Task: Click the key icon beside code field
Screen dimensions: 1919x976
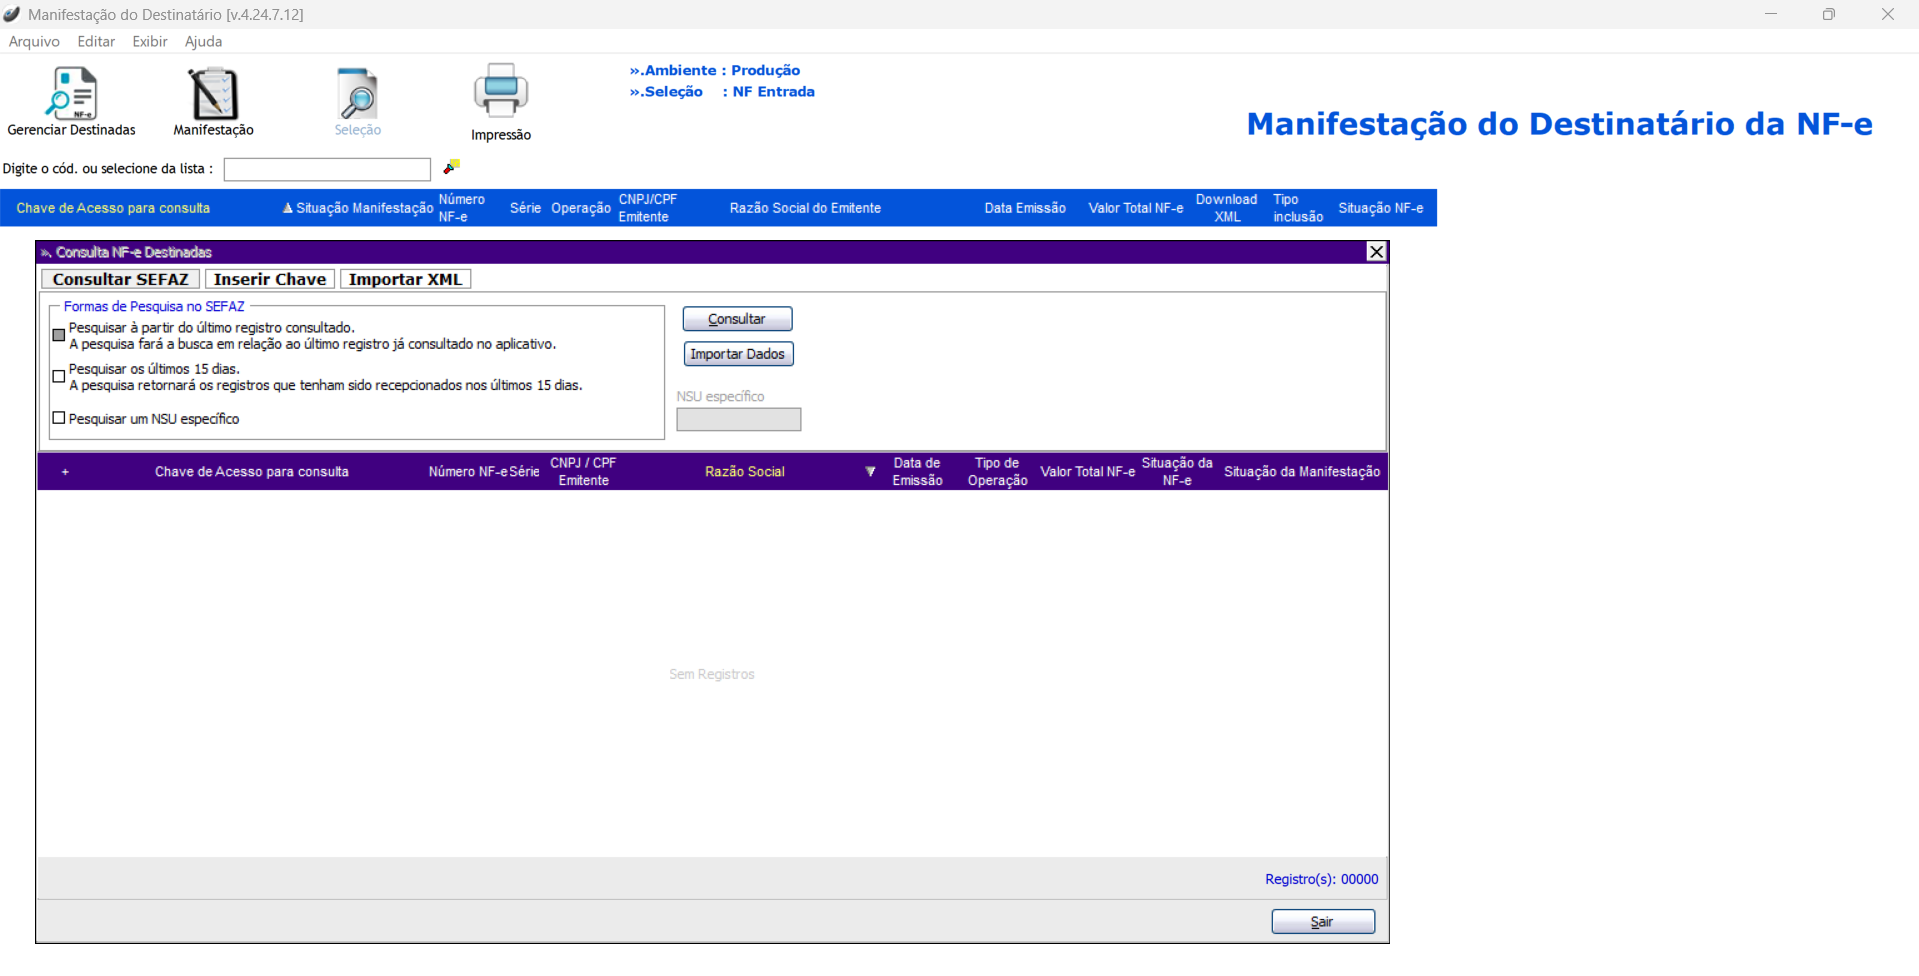Action: click(451, 167)
